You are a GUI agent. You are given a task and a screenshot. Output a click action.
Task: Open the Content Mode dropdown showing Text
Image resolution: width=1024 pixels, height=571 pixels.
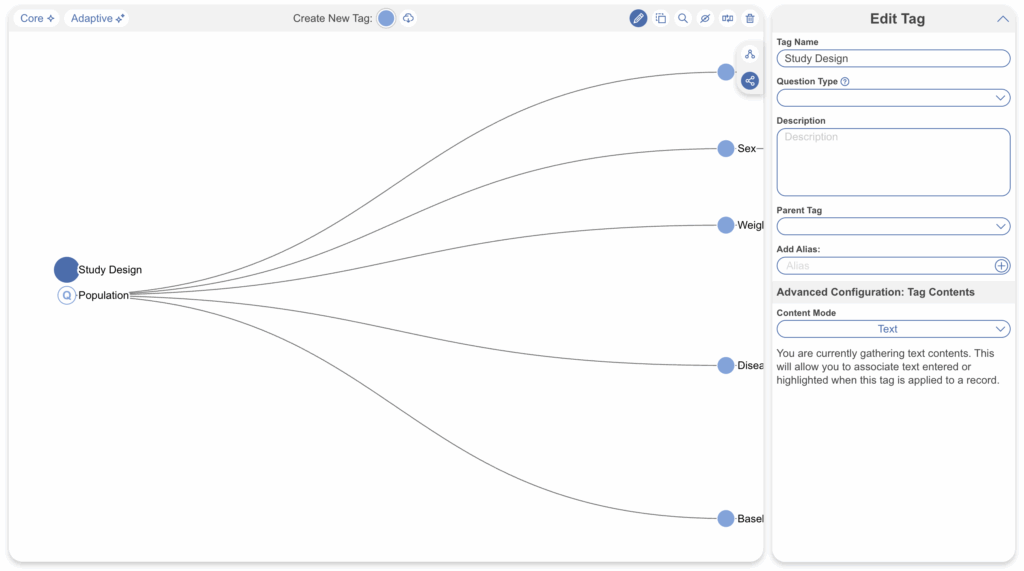click(893, 329)
